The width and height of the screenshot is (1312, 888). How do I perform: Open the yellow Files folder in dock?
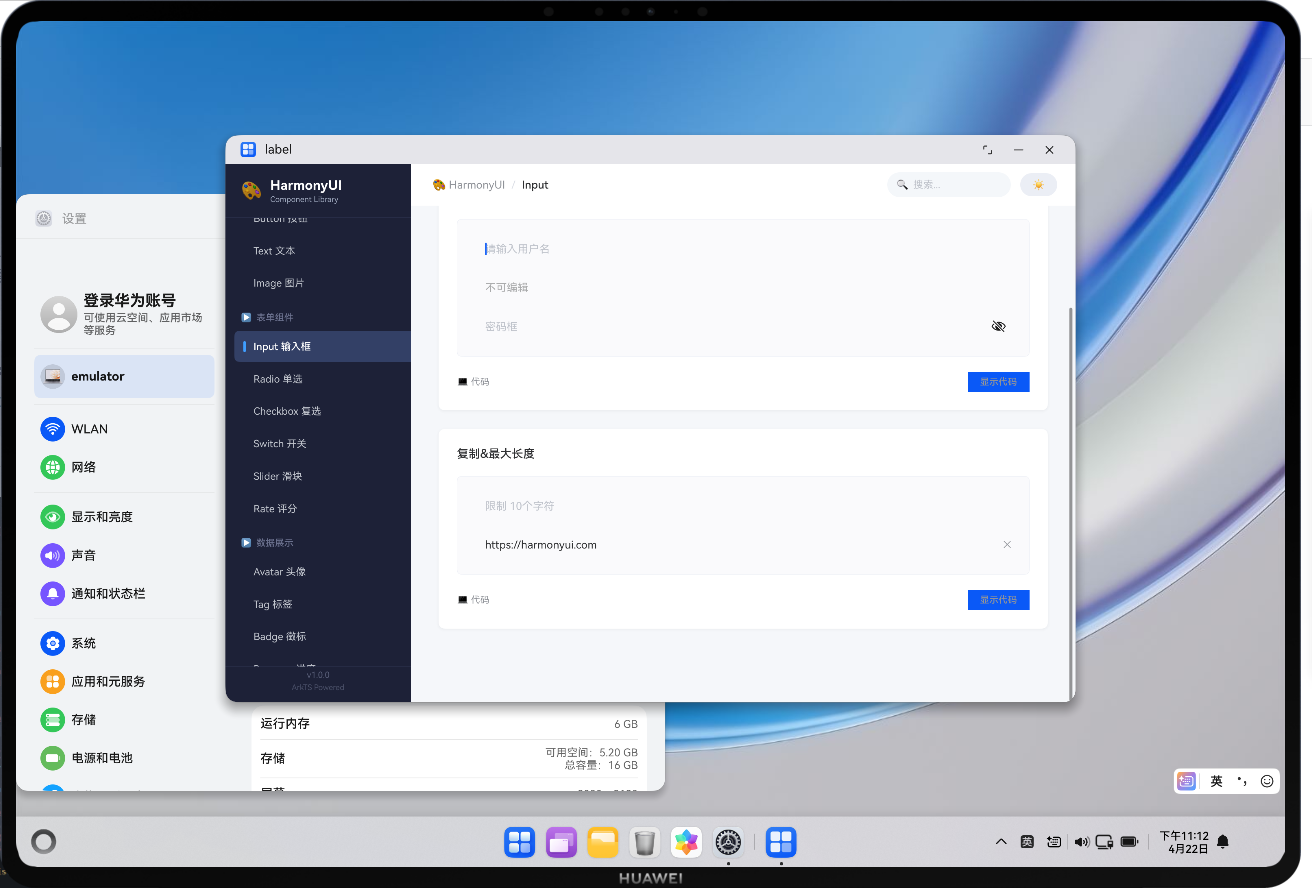click(x=603, y=842)
